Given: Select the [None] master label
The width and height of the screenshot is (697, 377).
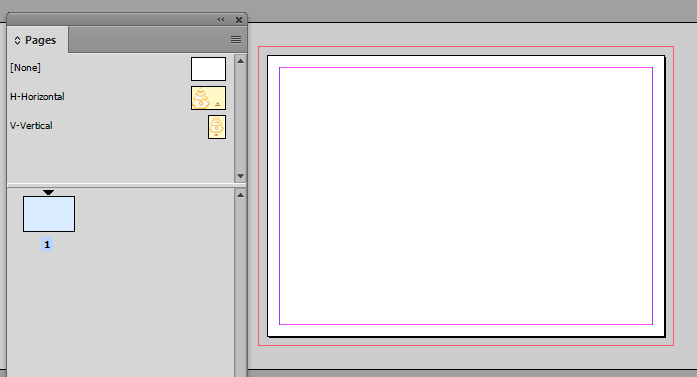Looking at the screenshot, I should tap(25, 68).
